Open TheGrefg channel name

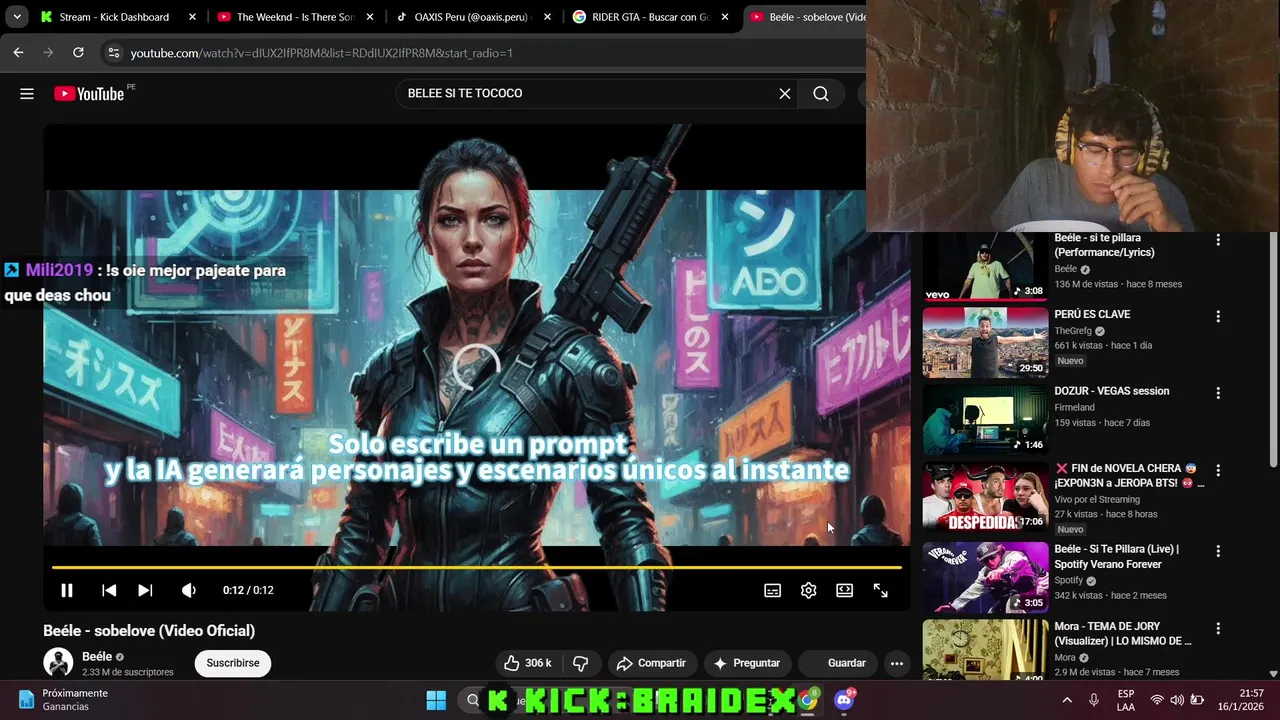[x=1073, y=331]
